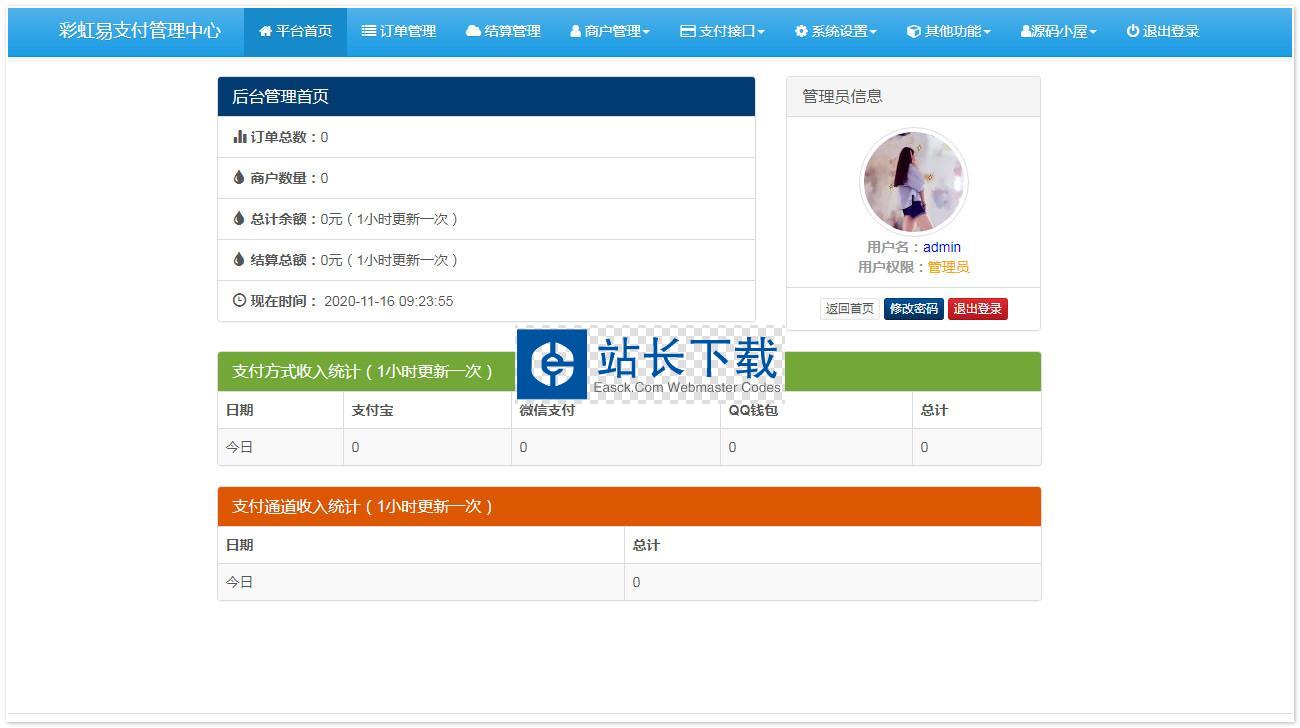
Task: Click the 0 under QQ钱包 column
Action: click(732, 447)
